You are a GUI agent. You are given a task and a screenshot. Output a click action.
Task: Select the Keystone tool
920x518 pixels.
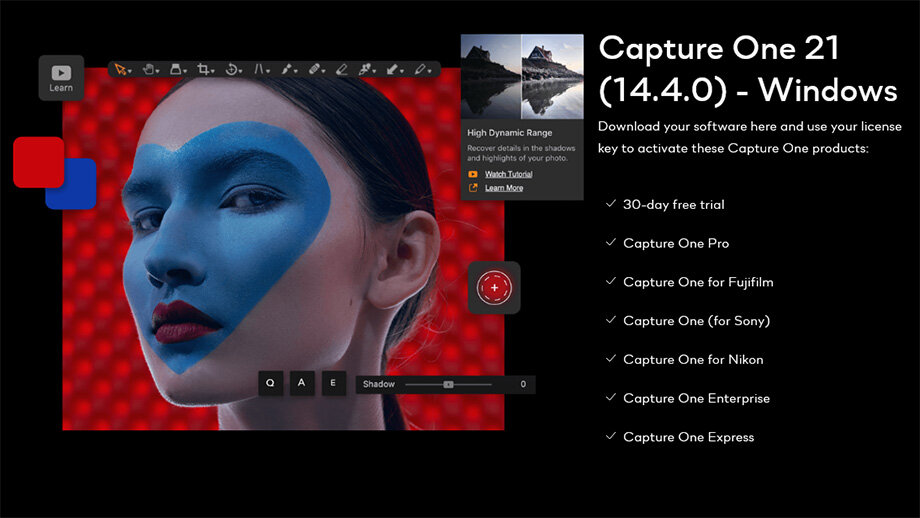259,69
